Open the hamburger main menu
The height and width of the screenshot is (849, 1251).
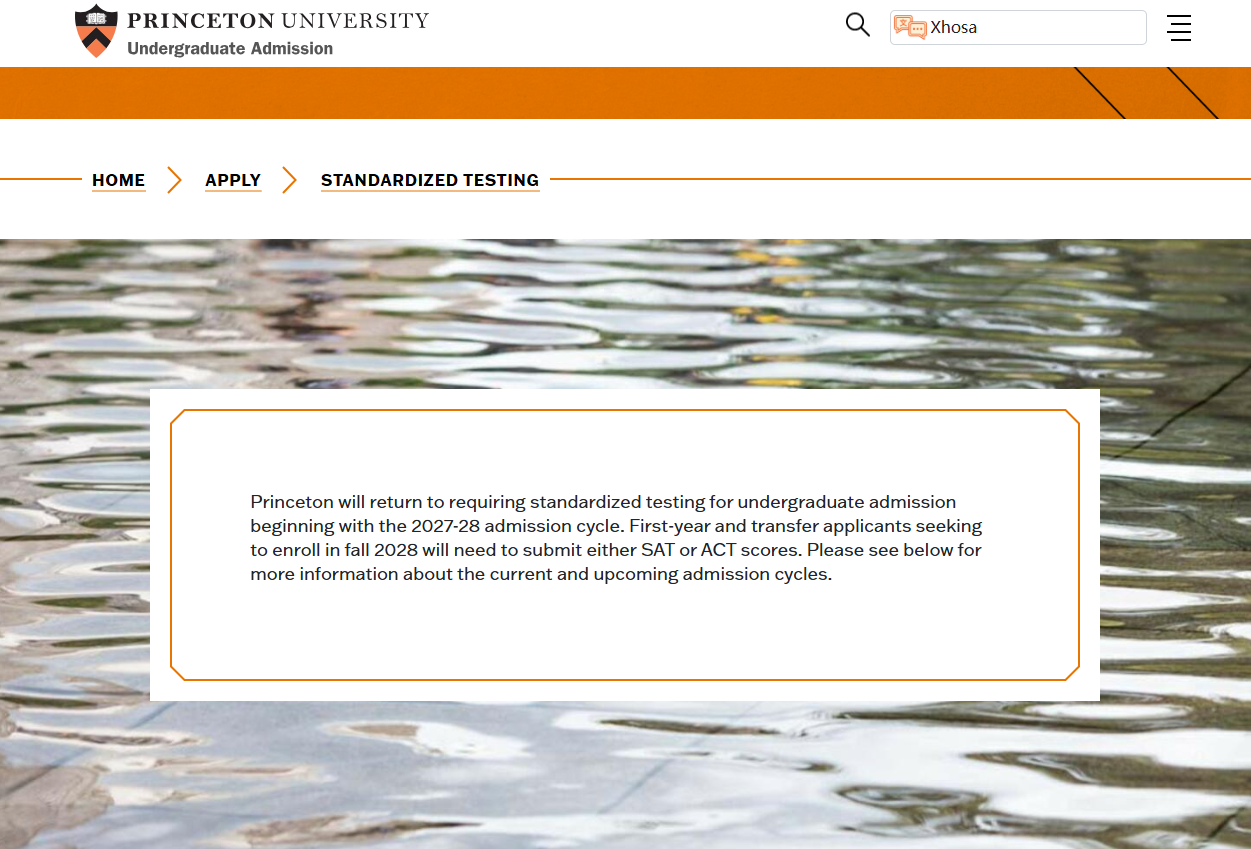pyautogui.click(x=1179, y=28)
